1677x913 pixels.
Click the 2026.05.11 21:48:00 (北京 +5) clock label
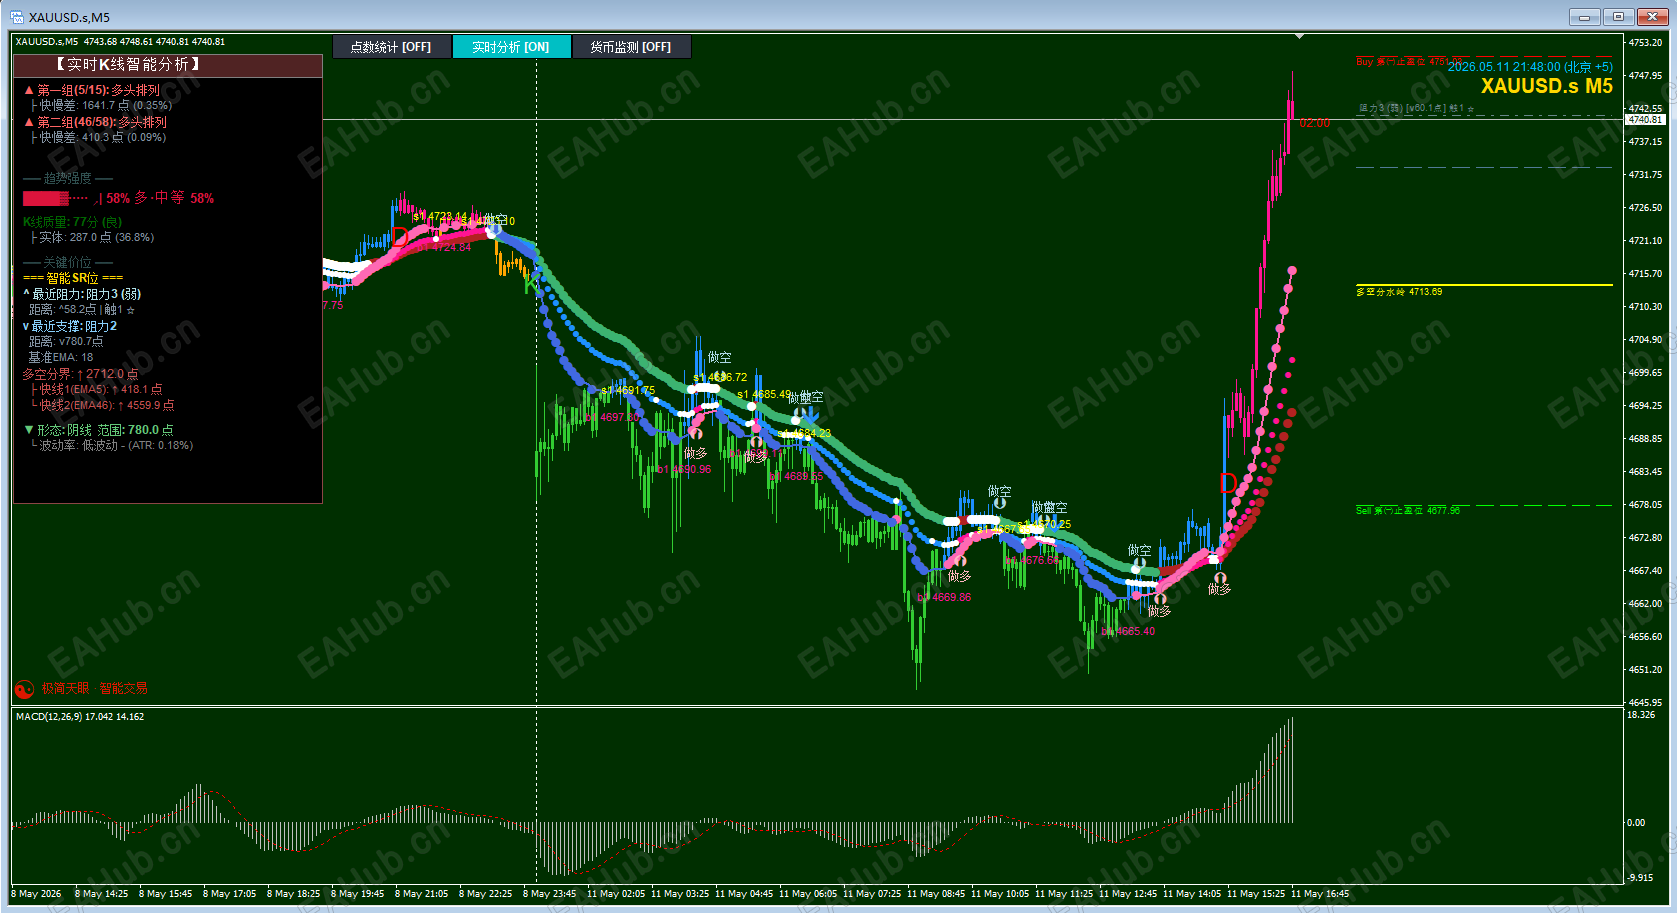1530,67
